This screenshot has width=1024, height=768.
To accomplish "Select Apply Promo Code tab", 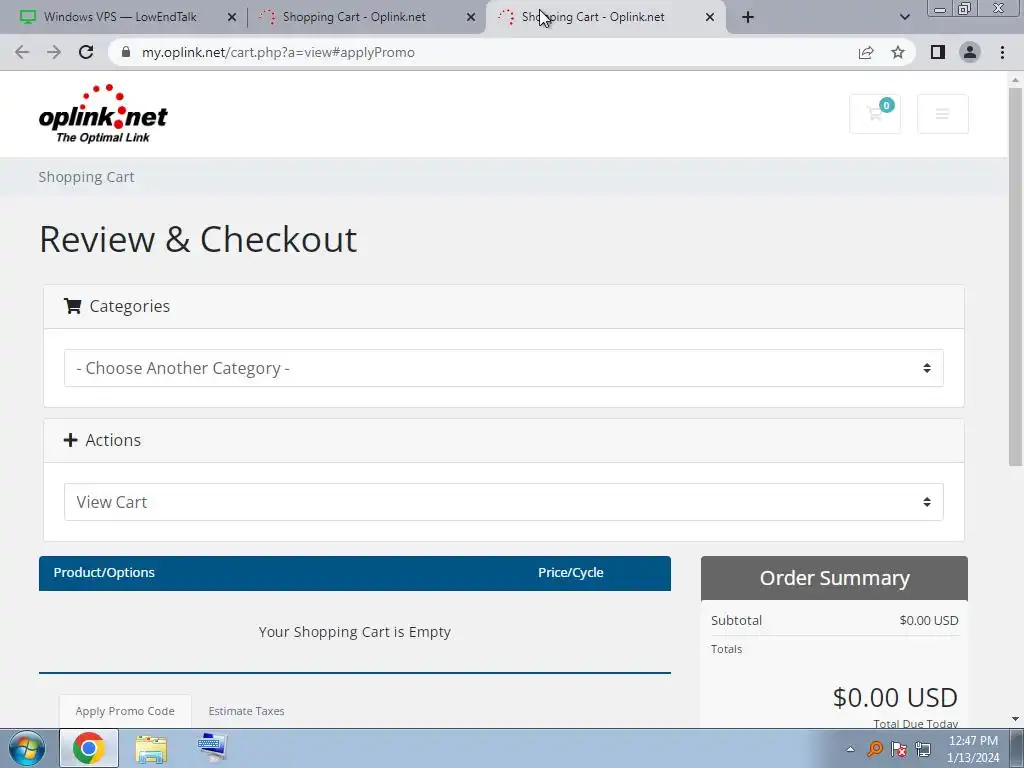I will pyautogui.click(x=125, y=711).
